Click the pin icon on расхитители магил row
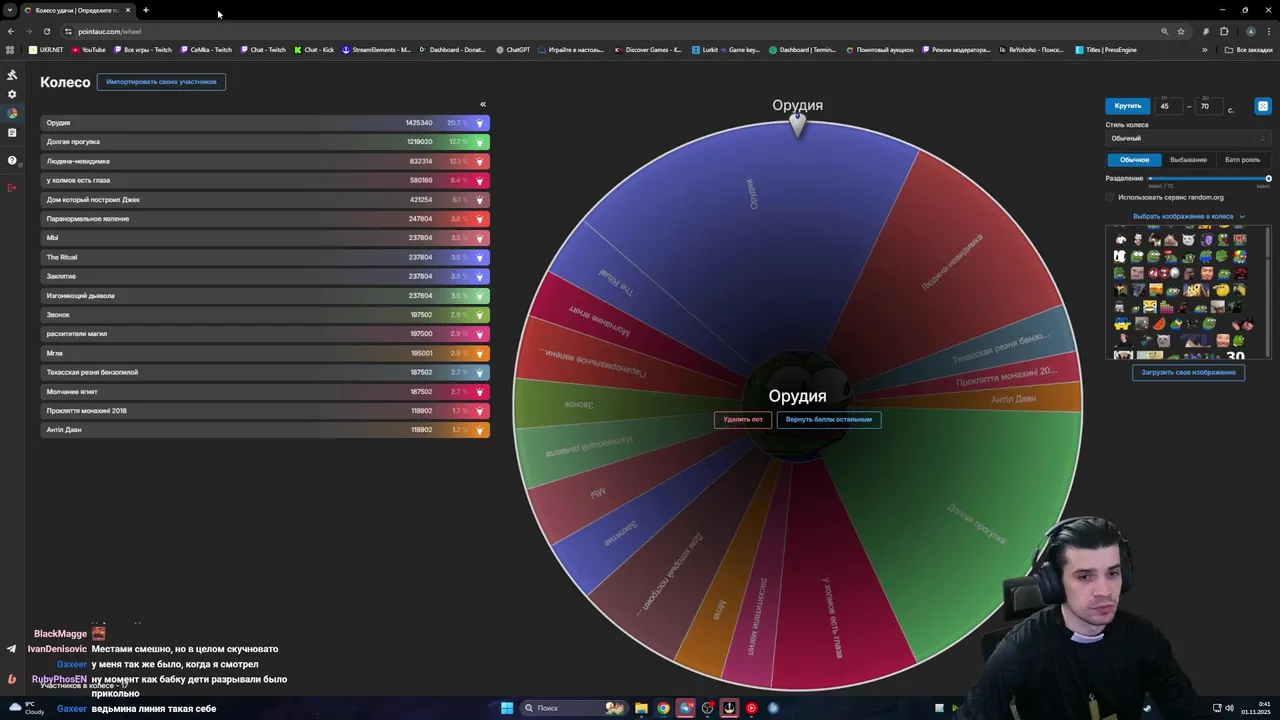Image resolution: width=1280 pixels, height=720 pixels. [x=480, y=334]
